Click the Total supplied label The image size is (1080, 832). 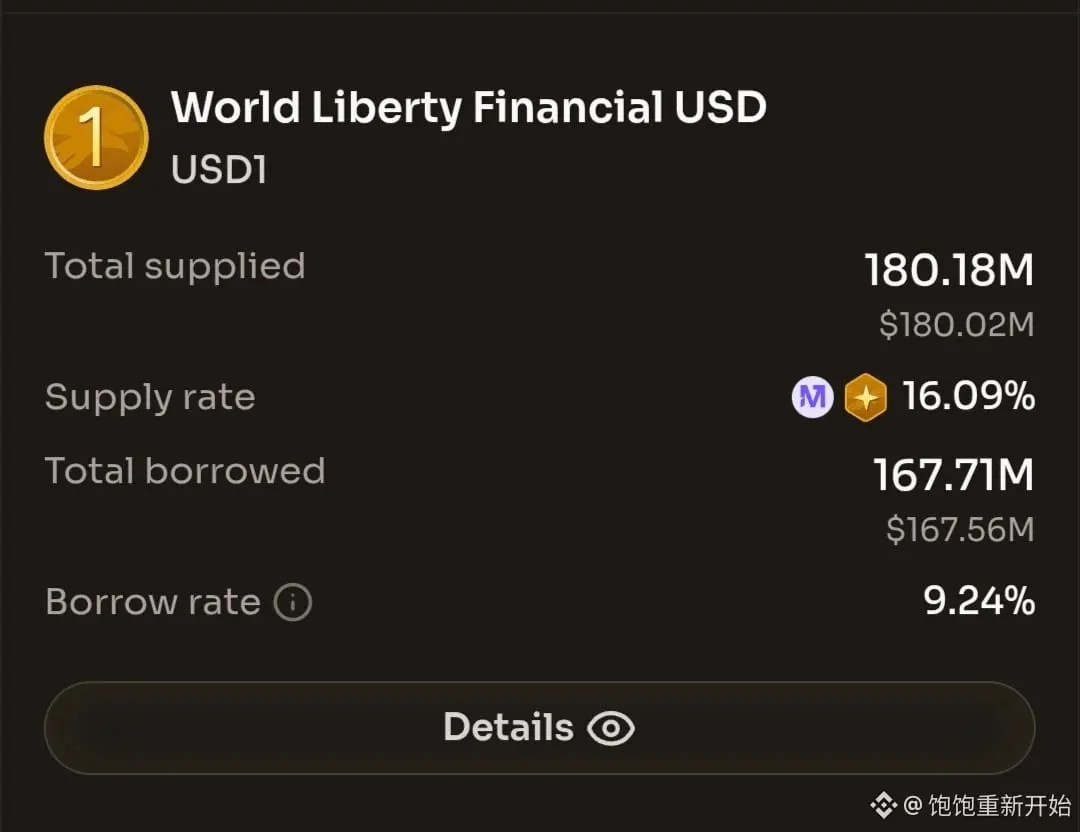point(175,266)
